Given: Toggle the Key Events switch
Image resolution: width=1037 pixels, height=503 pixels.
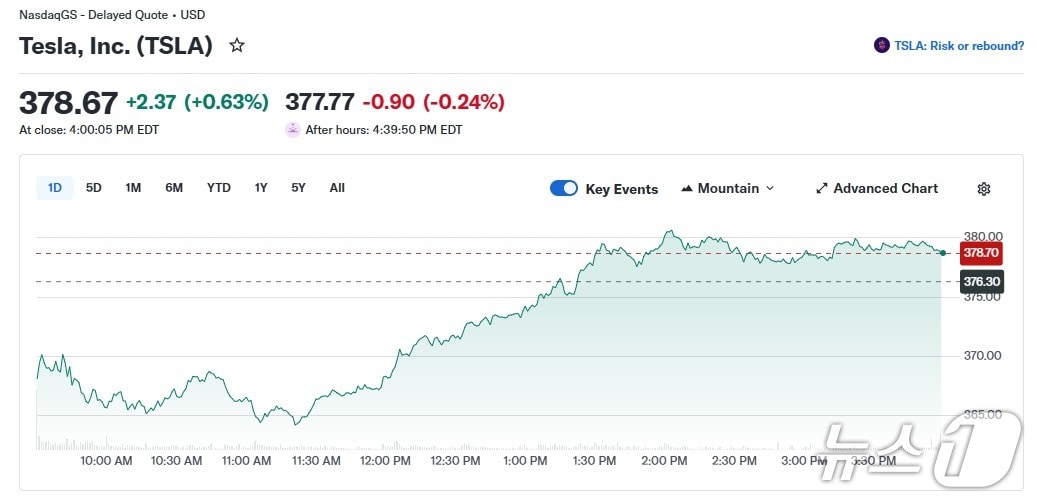Looking at the screenshot, I should click(564, 188).
